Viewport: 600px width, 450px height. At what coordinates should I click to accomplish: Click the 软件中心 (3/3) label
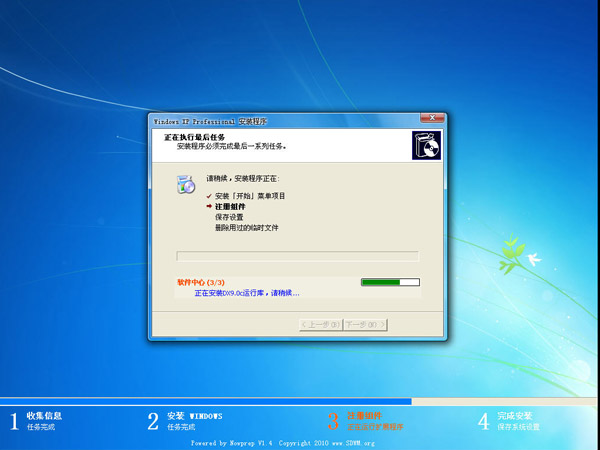pyautogui.click(x=201, y=282)
